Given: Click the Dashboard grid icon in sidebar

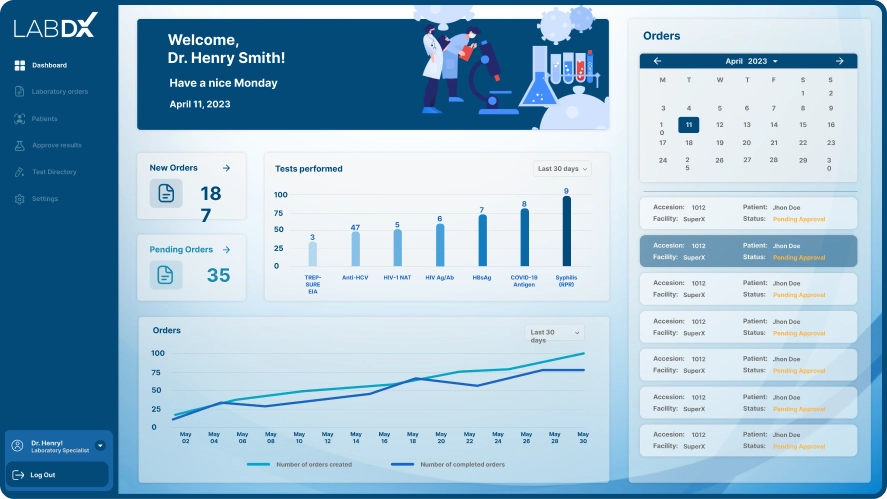Looking at the screenshot, I should [20, 66].
